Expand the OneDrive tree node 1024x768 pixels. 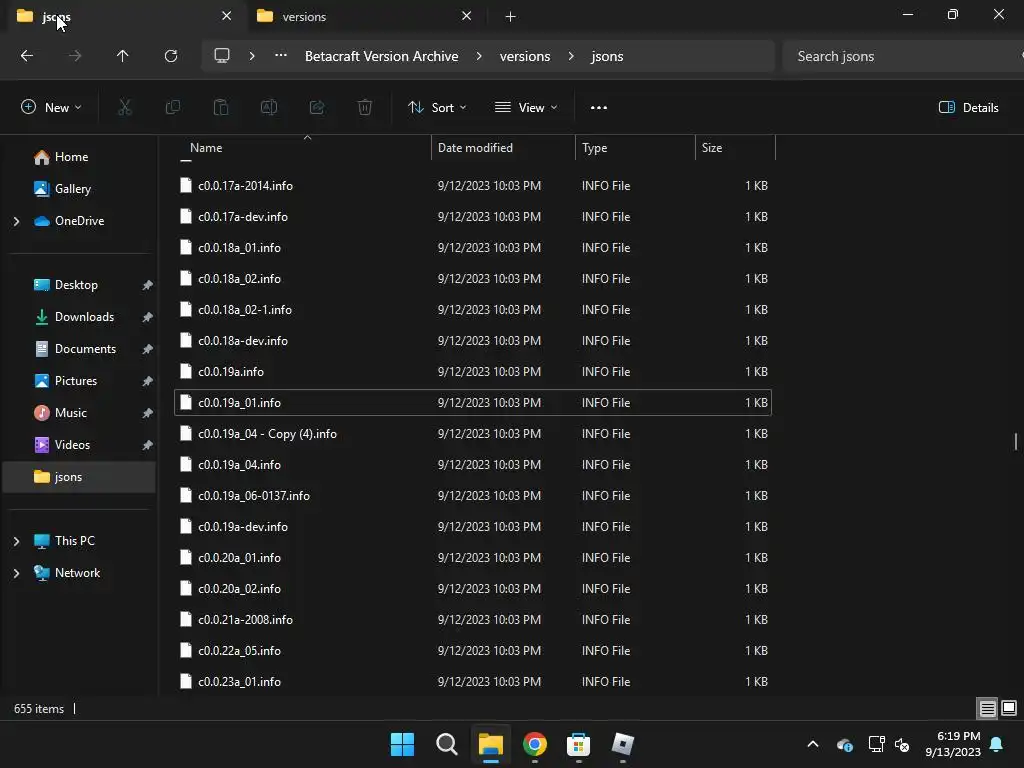pyautogui.click(x=16, y=221)
